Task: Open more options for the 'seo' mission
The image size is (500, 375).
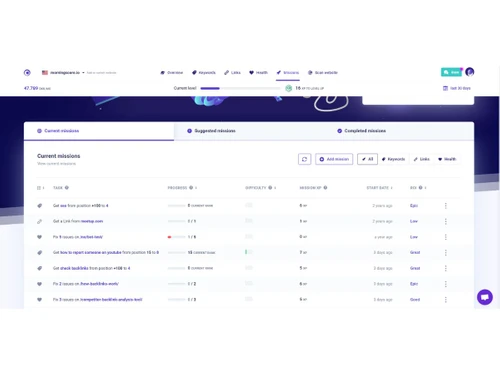Action: click(446, 206)
